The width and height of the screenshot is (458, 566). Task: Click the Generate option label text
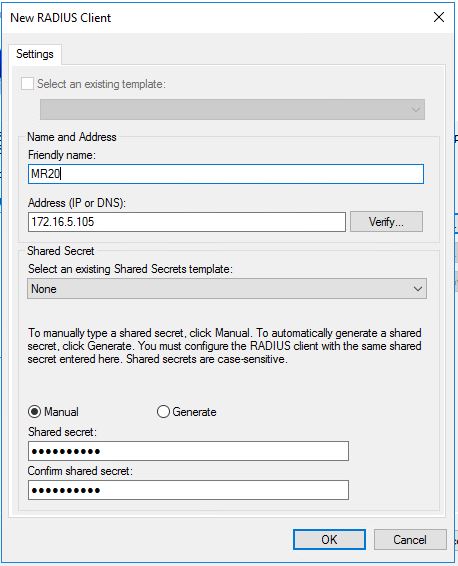pyautogui.click(x=194, y=412)
